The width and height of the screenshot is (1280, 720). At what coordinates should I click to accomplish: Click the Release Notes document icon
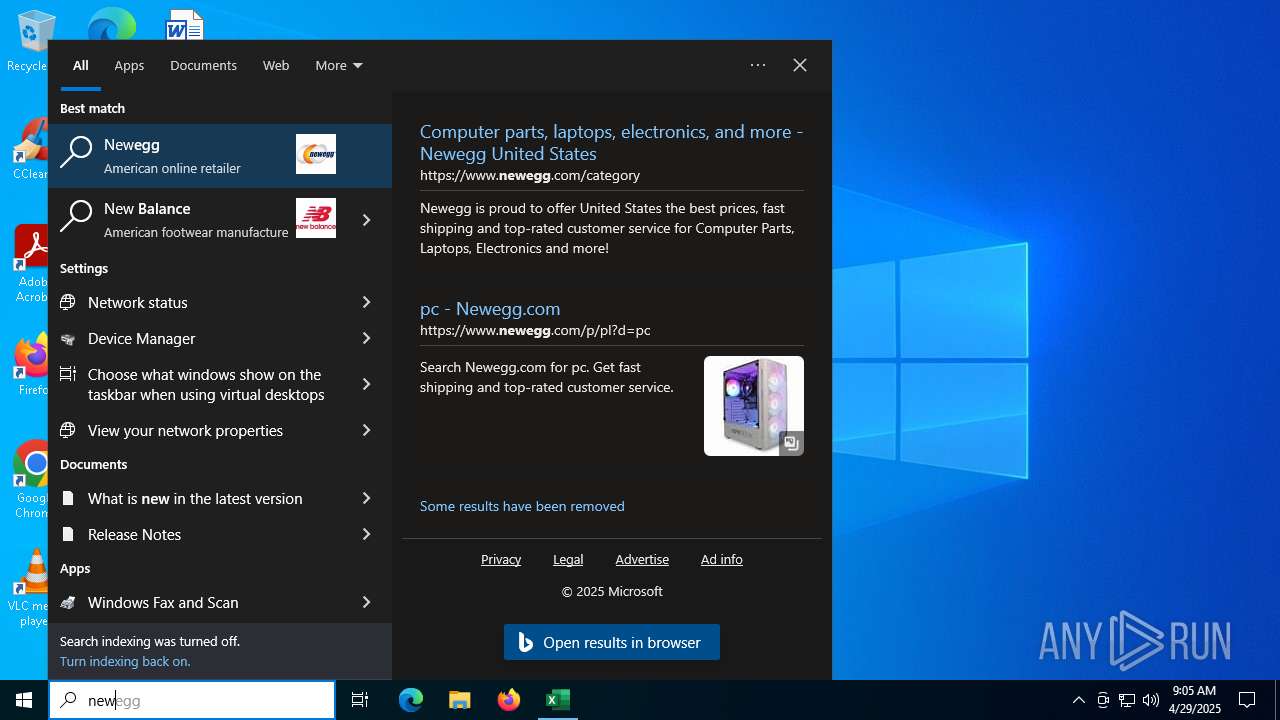[68, 534]
